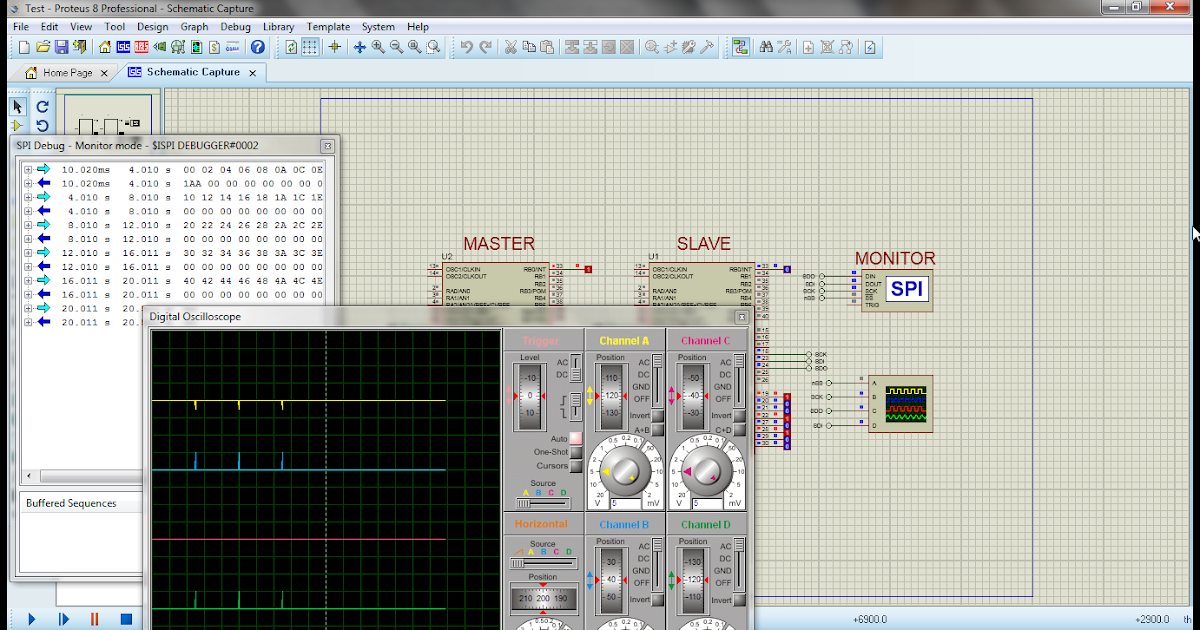Save the current schematic

coord(61,47)
